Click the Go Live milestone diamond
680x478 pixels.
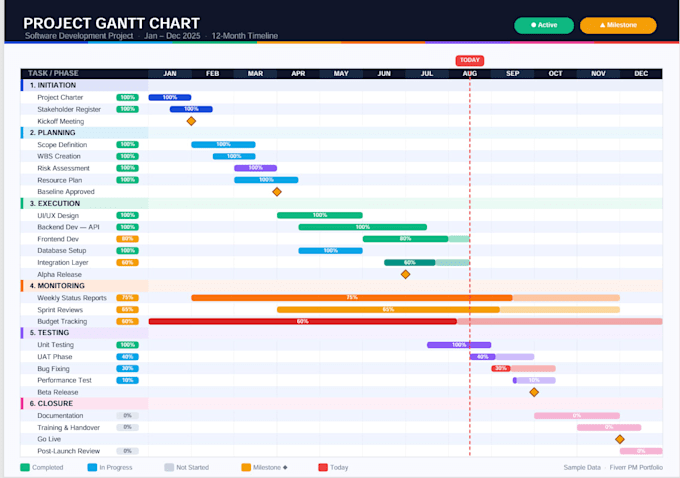[x=620, y=439]
